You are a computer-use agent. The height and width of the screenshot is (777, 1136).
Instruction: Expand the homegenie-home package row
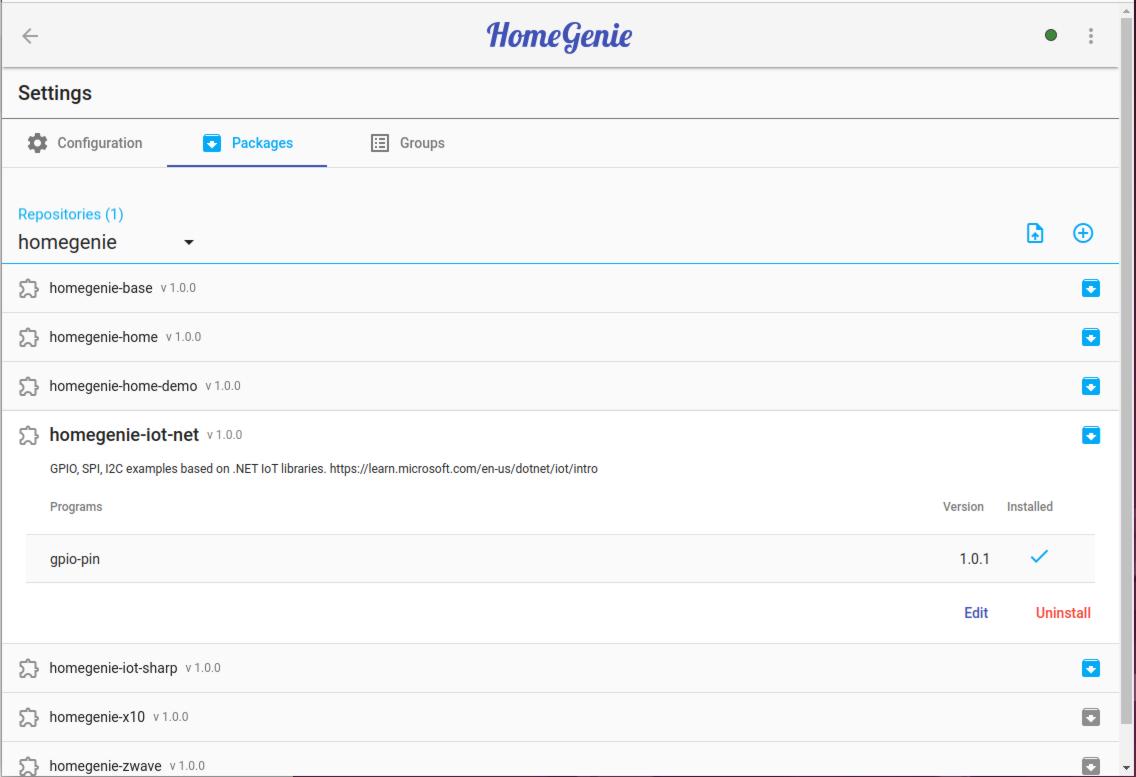pos(560,337)
